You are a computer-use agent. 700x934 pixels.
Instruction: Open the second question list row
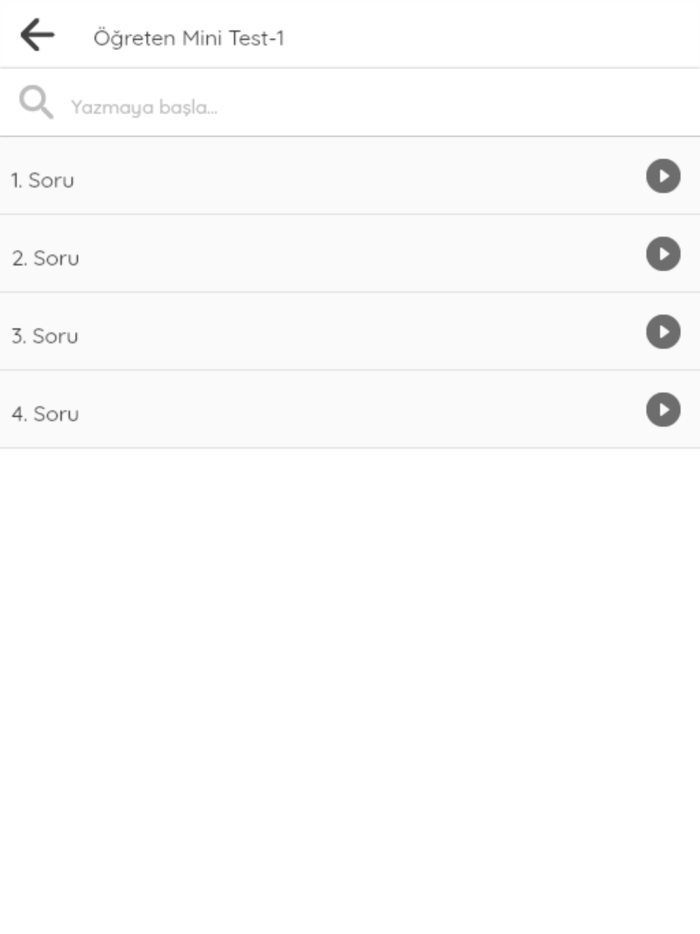click(330, 254)
